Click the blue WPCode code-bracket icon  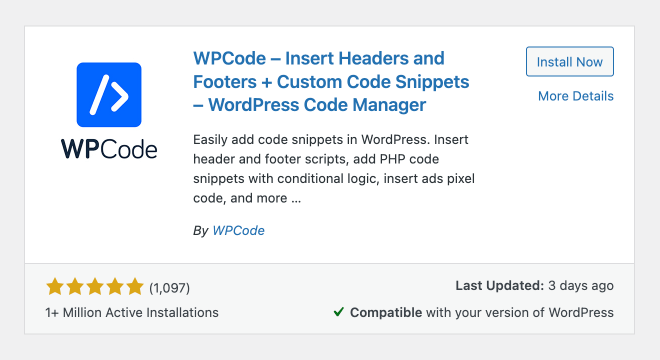click(109, 95)
